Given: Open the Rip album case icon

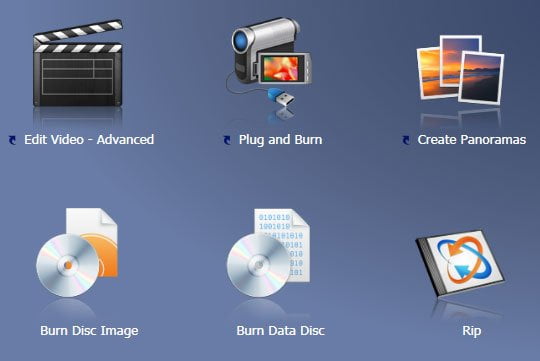Looking at the screenshot, I should 461,265.
